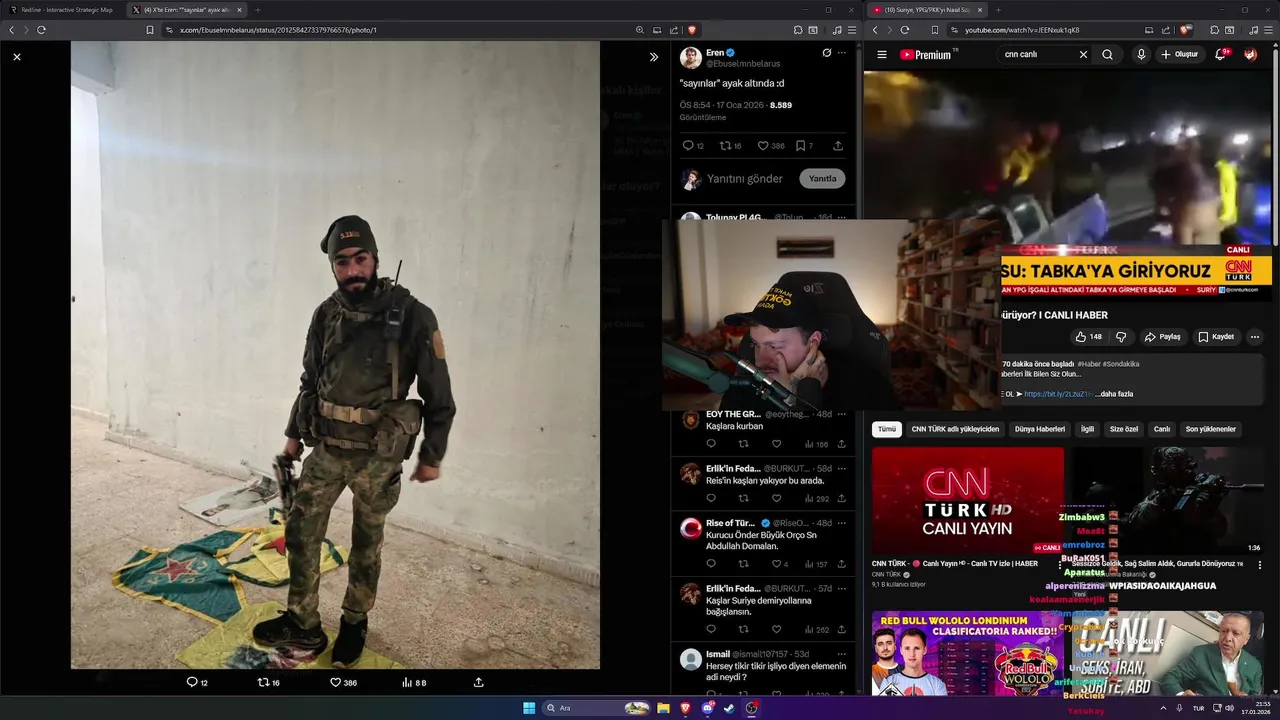Viewport: 1280px width, 720px height.
Task: Select the Size özel chip
Action: 1124,429
